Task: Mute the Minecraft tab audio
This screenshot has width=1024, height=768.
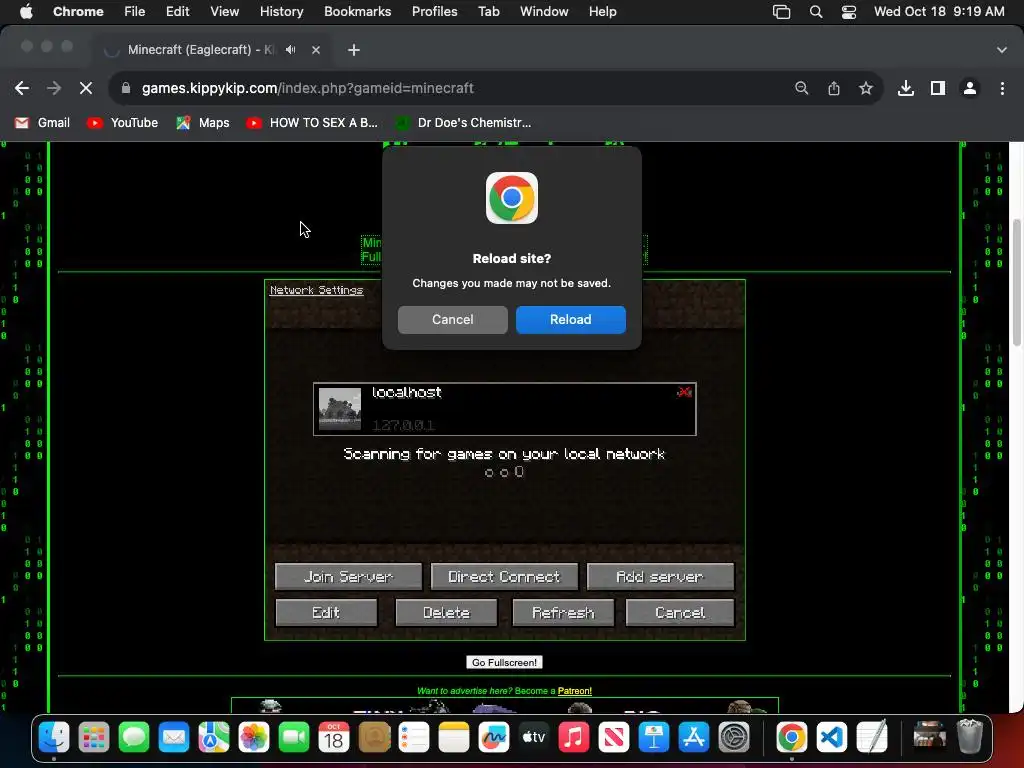Action: pos(291,50)
